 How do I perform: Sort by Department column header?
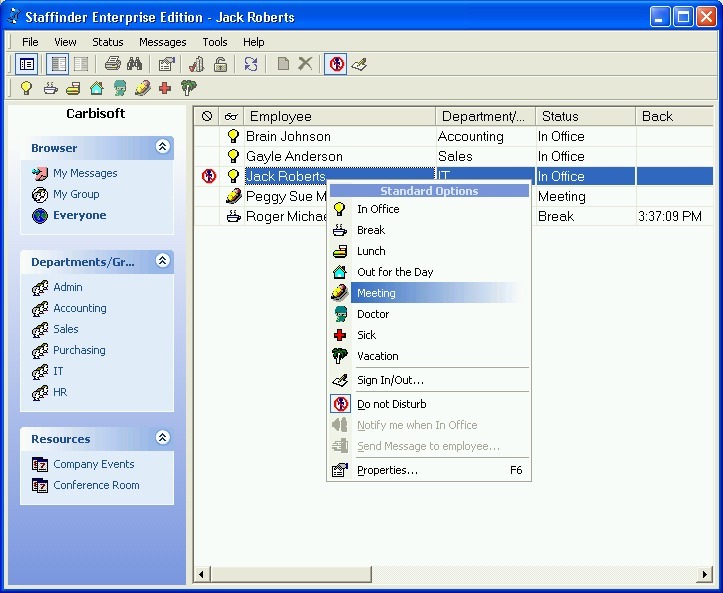[x=486, y=116]
